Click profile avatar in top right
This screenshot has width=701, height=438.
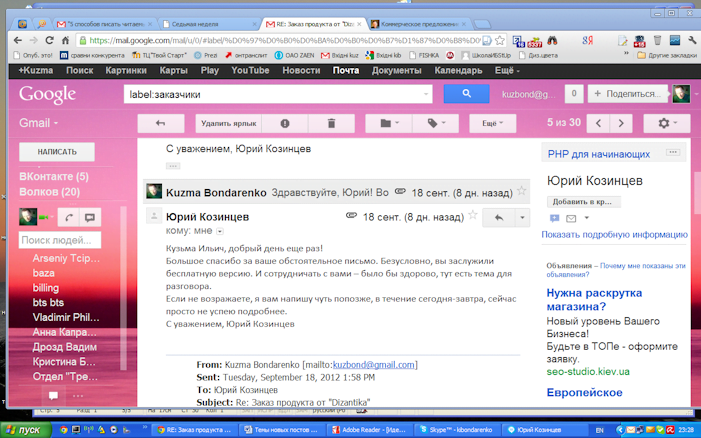[x=681, y=94]
